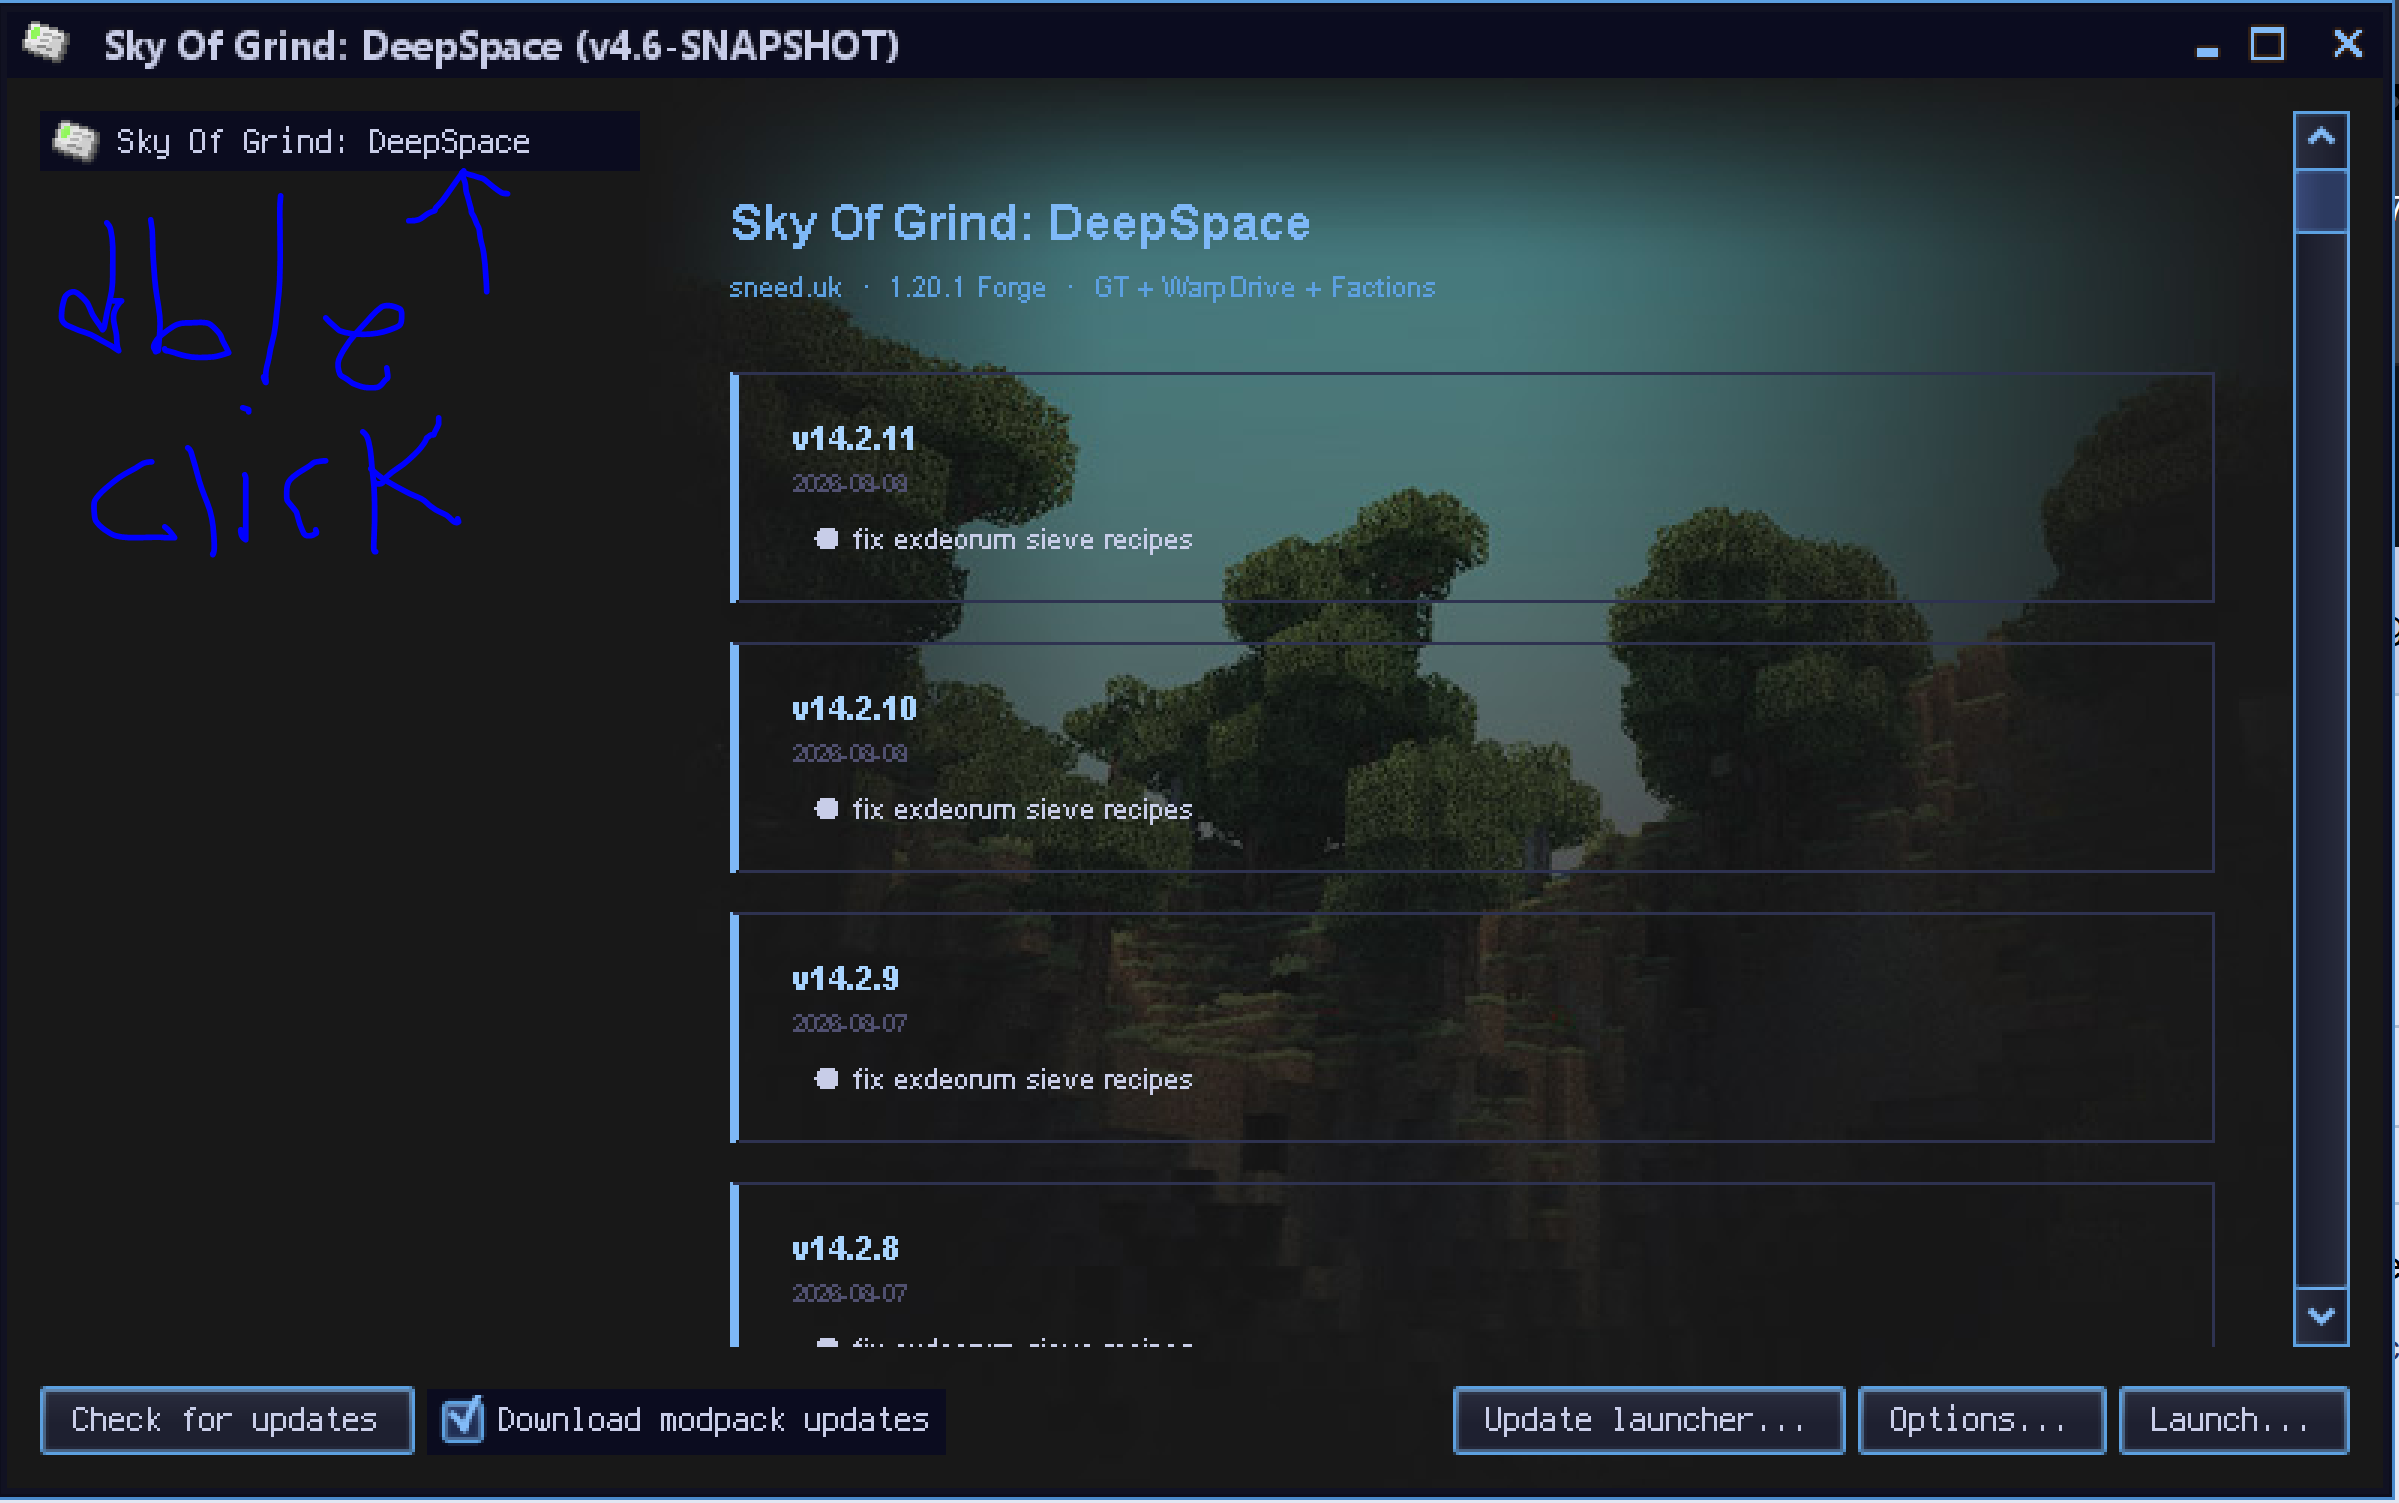Click the Sky Of Grind: DeepSpace page heading
This screenshot has height=1503, width=2399.
point(1020,222)
